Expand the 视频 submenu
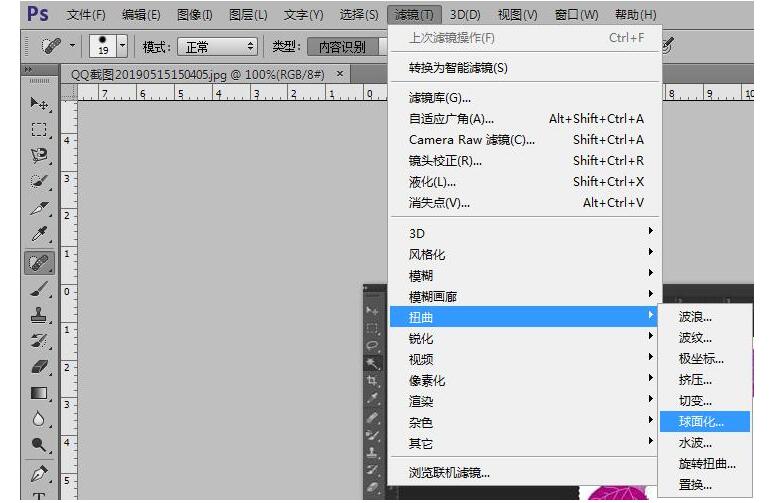Viewport: 775px width, 503px height. 525,359
